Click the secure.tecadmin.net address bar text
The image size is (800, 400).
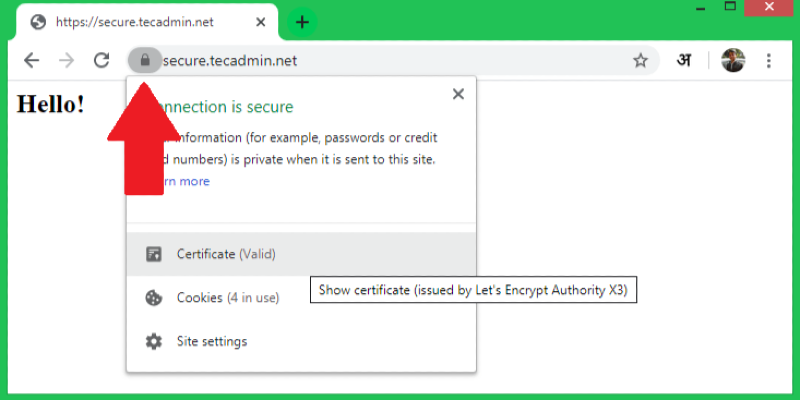click(x=230, y=61)
